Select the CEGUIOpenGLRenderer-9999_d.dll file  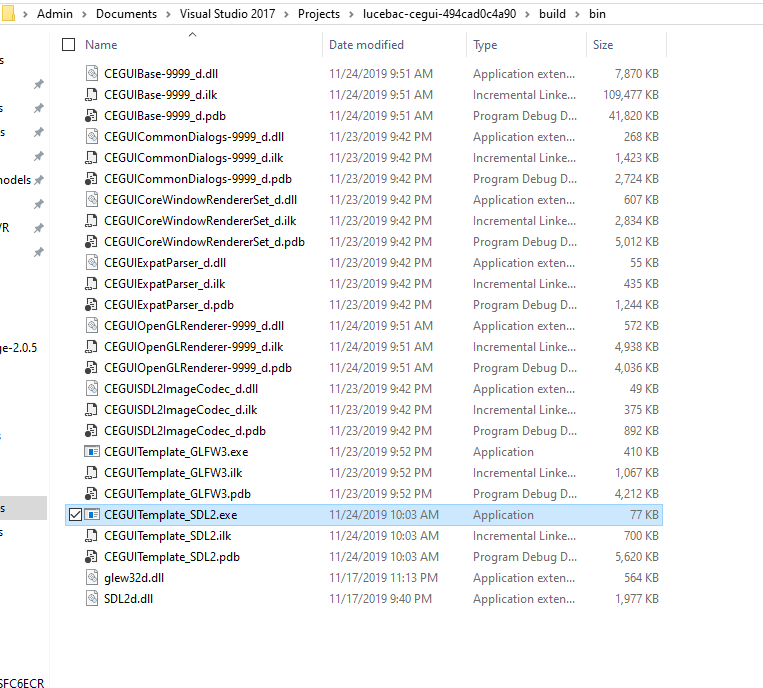click(193, 326)
